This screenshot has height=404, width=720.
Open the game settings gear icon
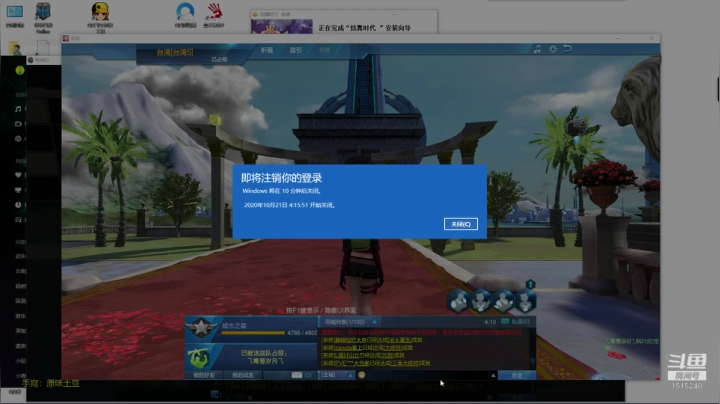(x=553, y=49)
